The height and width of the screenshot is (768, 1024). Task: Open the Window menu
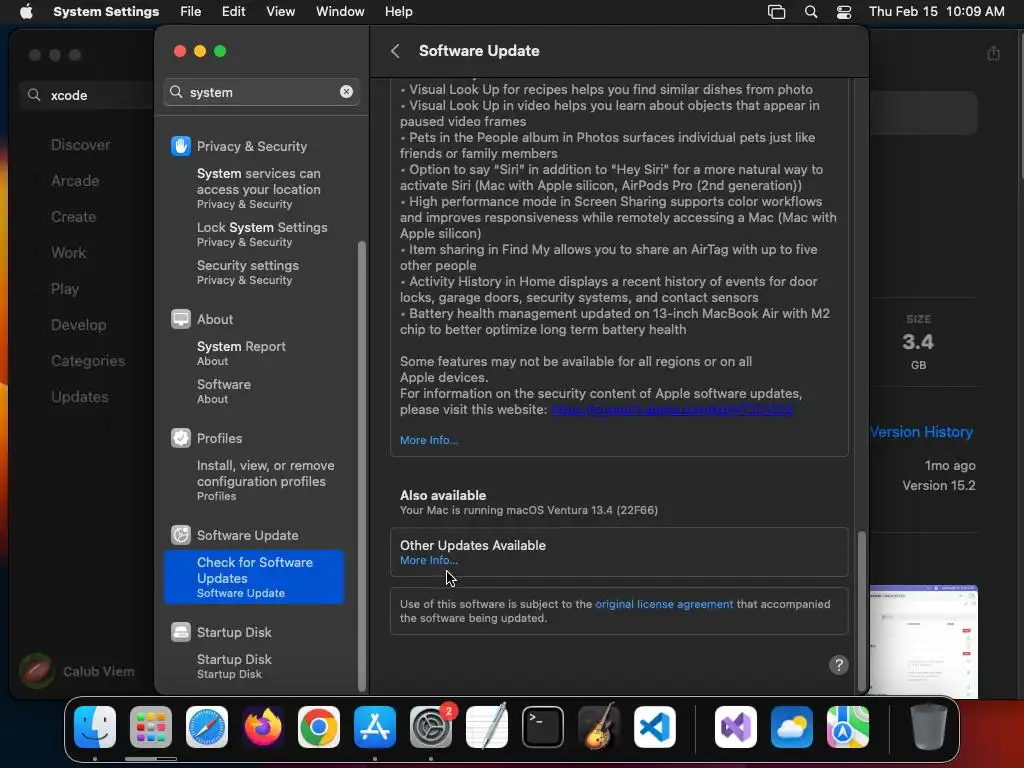[340, 12]
